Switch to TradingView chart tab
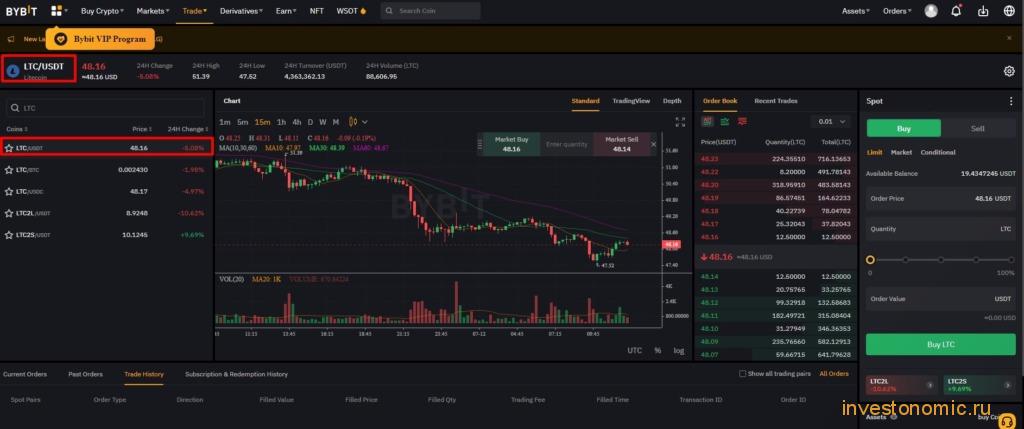The width and height of the screenshot is (1024, 429). tap(631, 101)
